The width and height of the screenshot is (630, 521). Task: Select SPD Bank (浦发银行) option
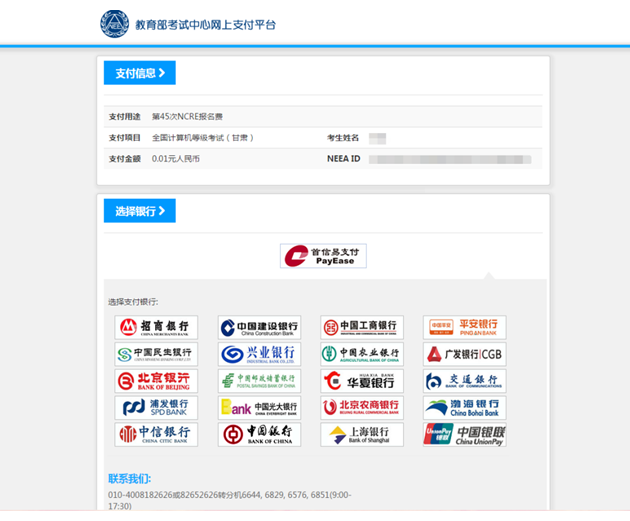click(x=156, y=408)
